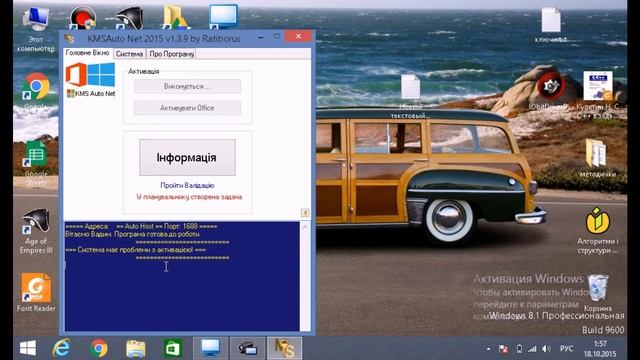
Task: Select the blue monitor desktop shortcut
Action: pyautogui.click(x=223, y=16)
